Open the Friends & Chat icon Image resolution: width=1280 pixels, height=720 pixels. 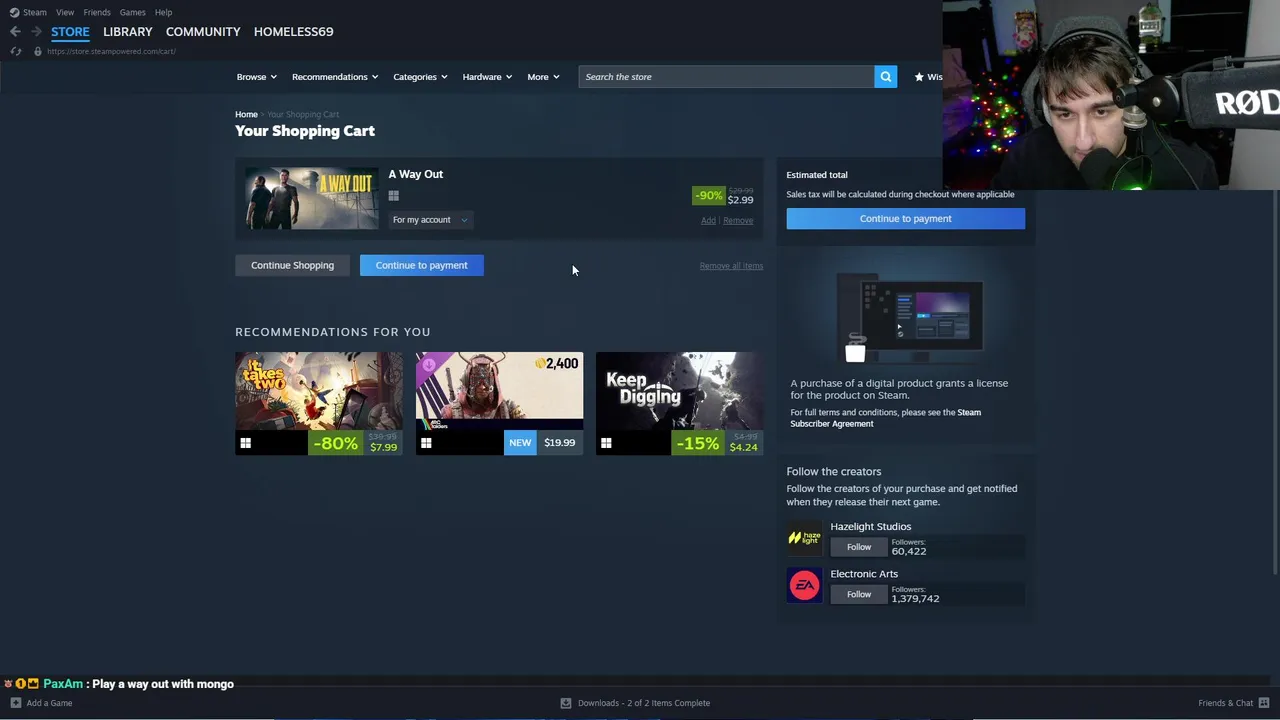pos(1264,703)
